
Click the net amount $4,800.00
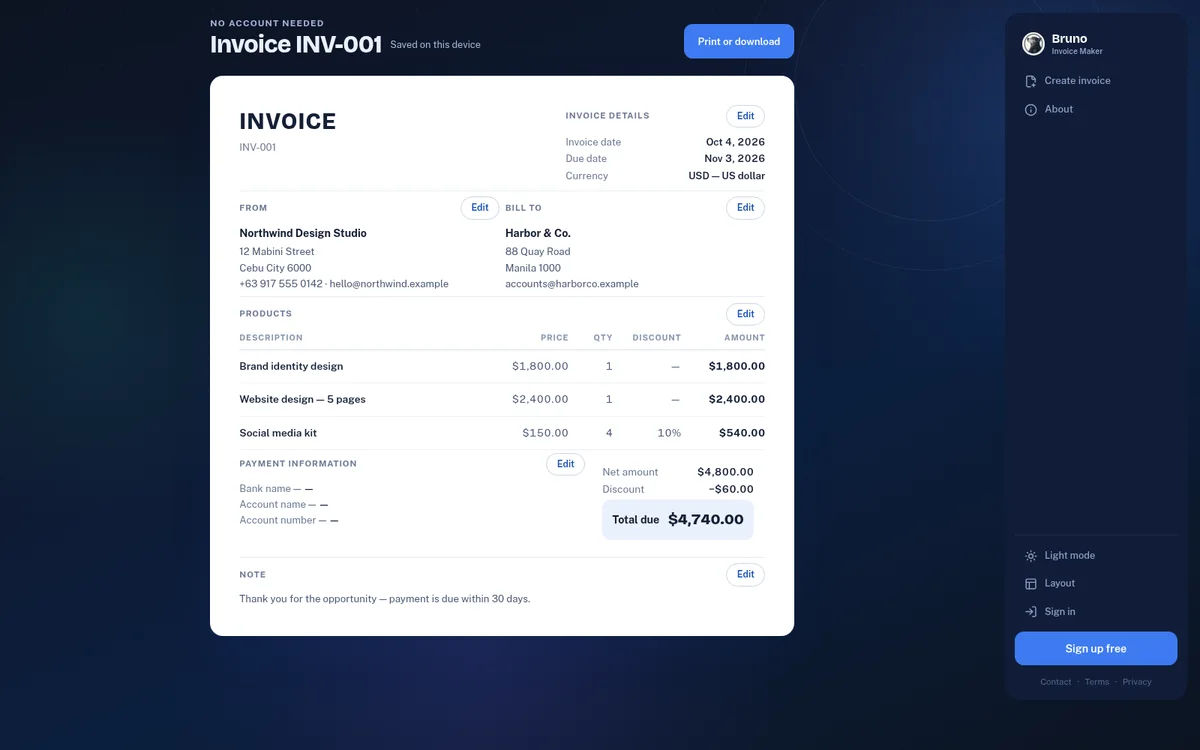725,472
